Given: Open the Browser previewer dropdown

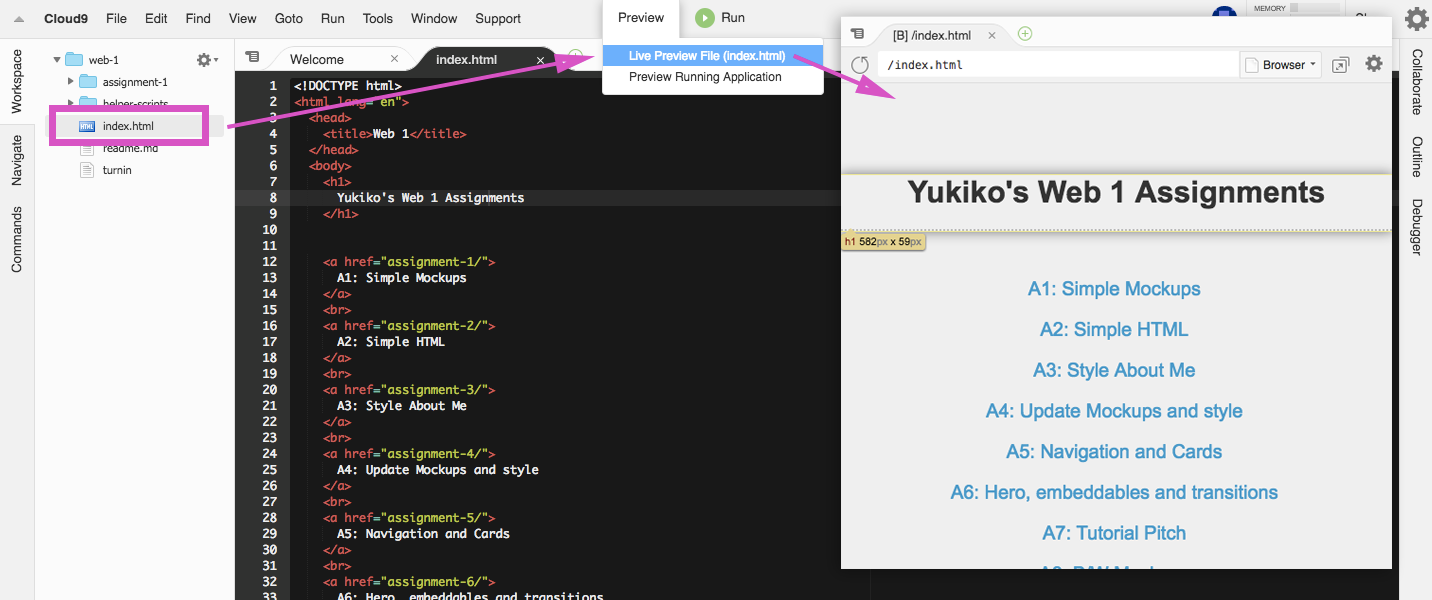Looking at the screenshot, I should (x=1281, y=65).
